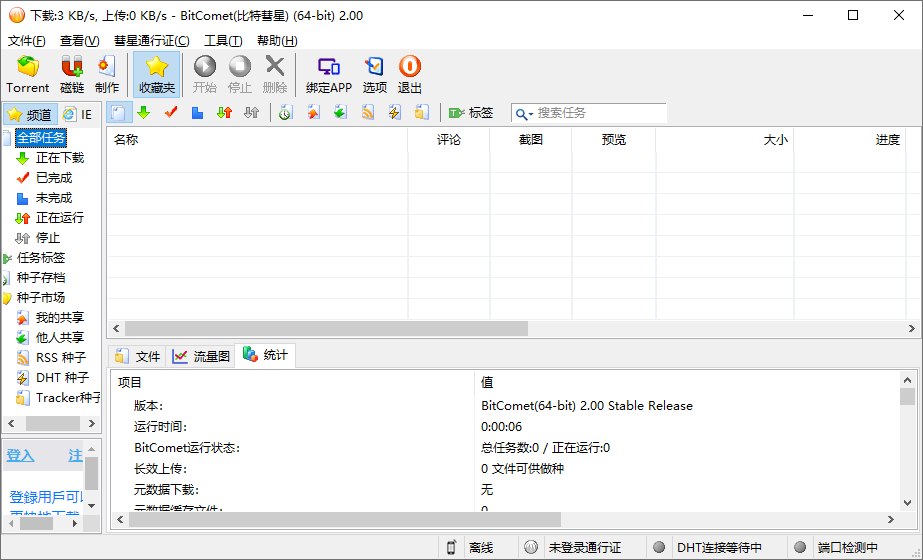Screen dimensions: 923x560
Task: Open a Torrent file from toolbar
Action: click(28, 74)
